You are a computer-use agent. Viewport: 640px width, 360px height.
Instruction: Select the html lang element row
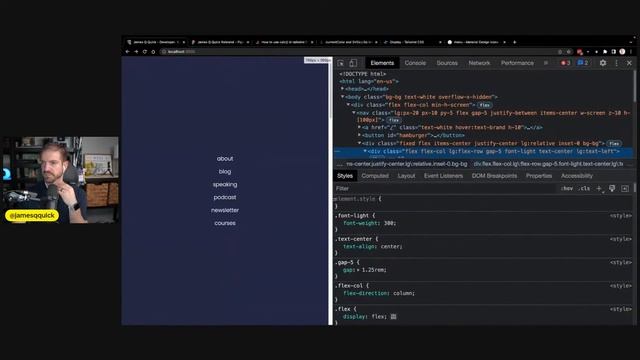(369, 81)
